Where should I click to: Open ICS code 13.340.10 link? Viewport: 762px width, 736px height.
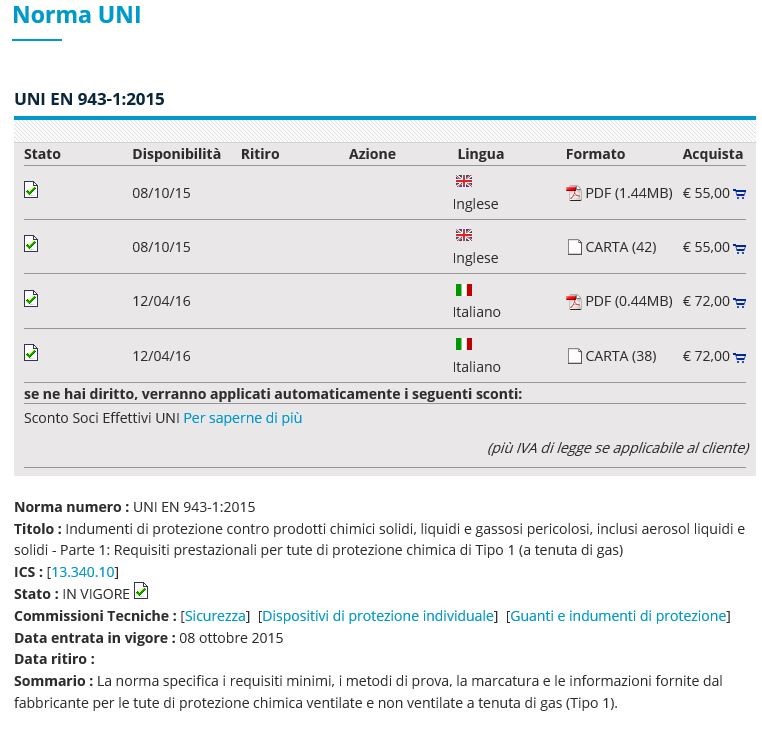point(83,572)
